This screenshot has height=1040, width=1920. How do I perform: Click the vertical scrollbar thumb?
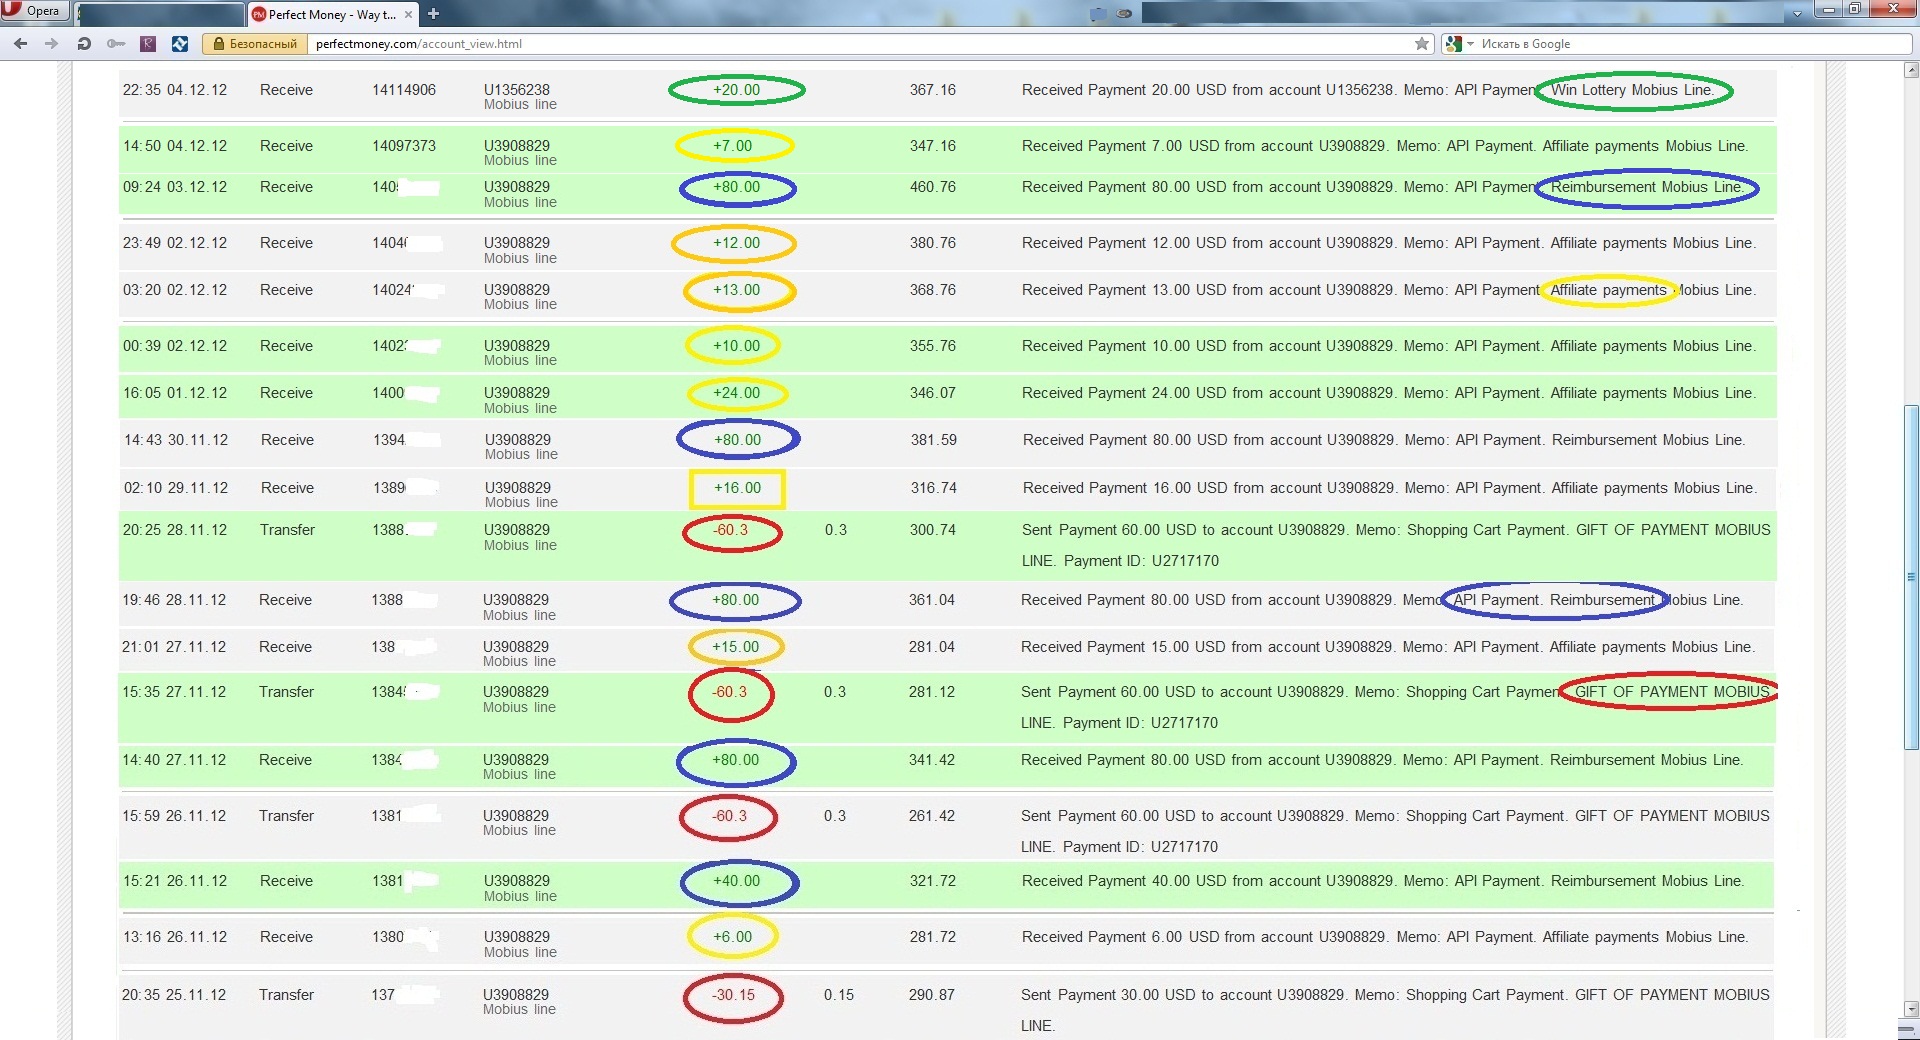1911,577
